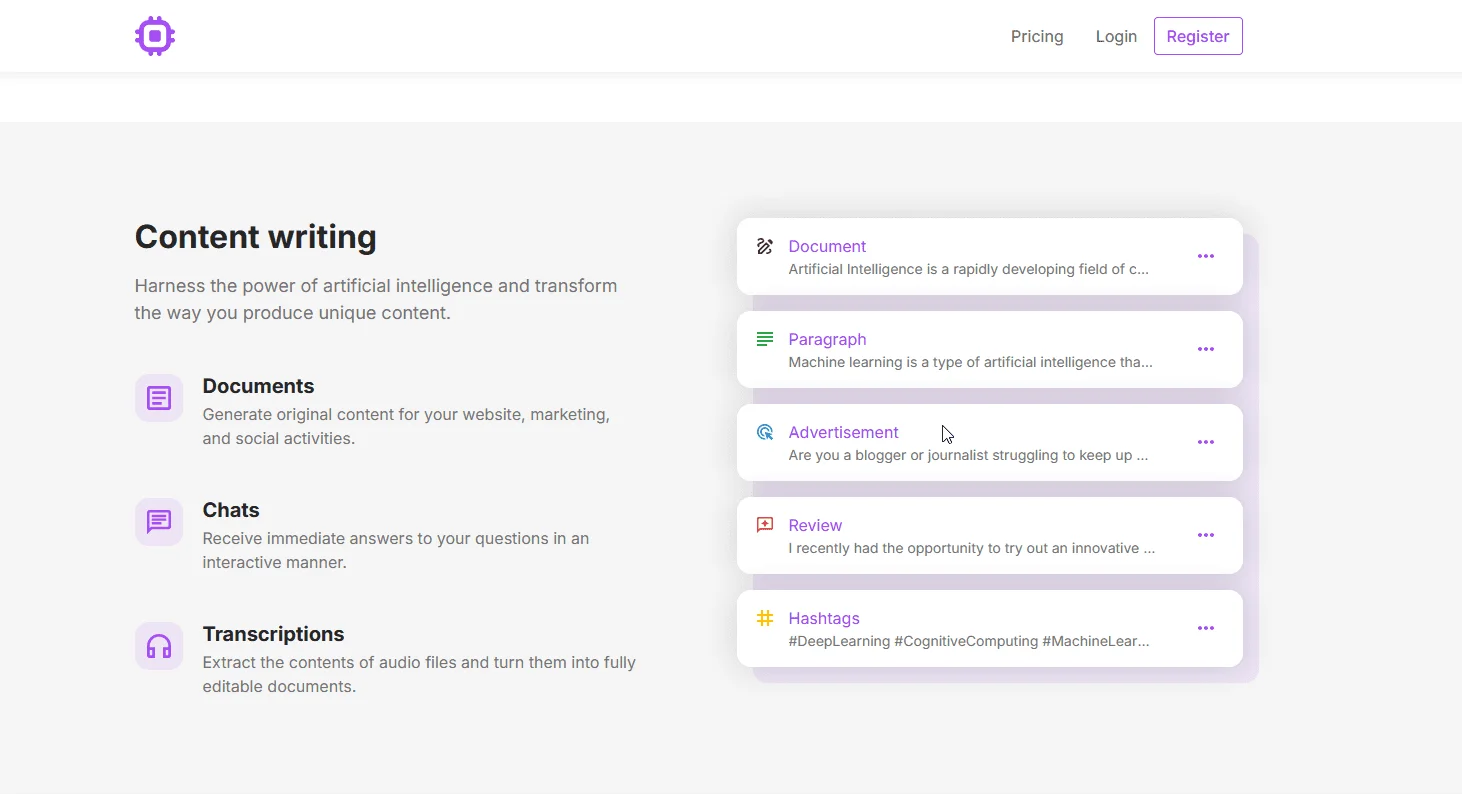Click the Chats speech bubble icon
Image resolution: width=1462 pixels, height=800 pixels.
tap(159, 522)
